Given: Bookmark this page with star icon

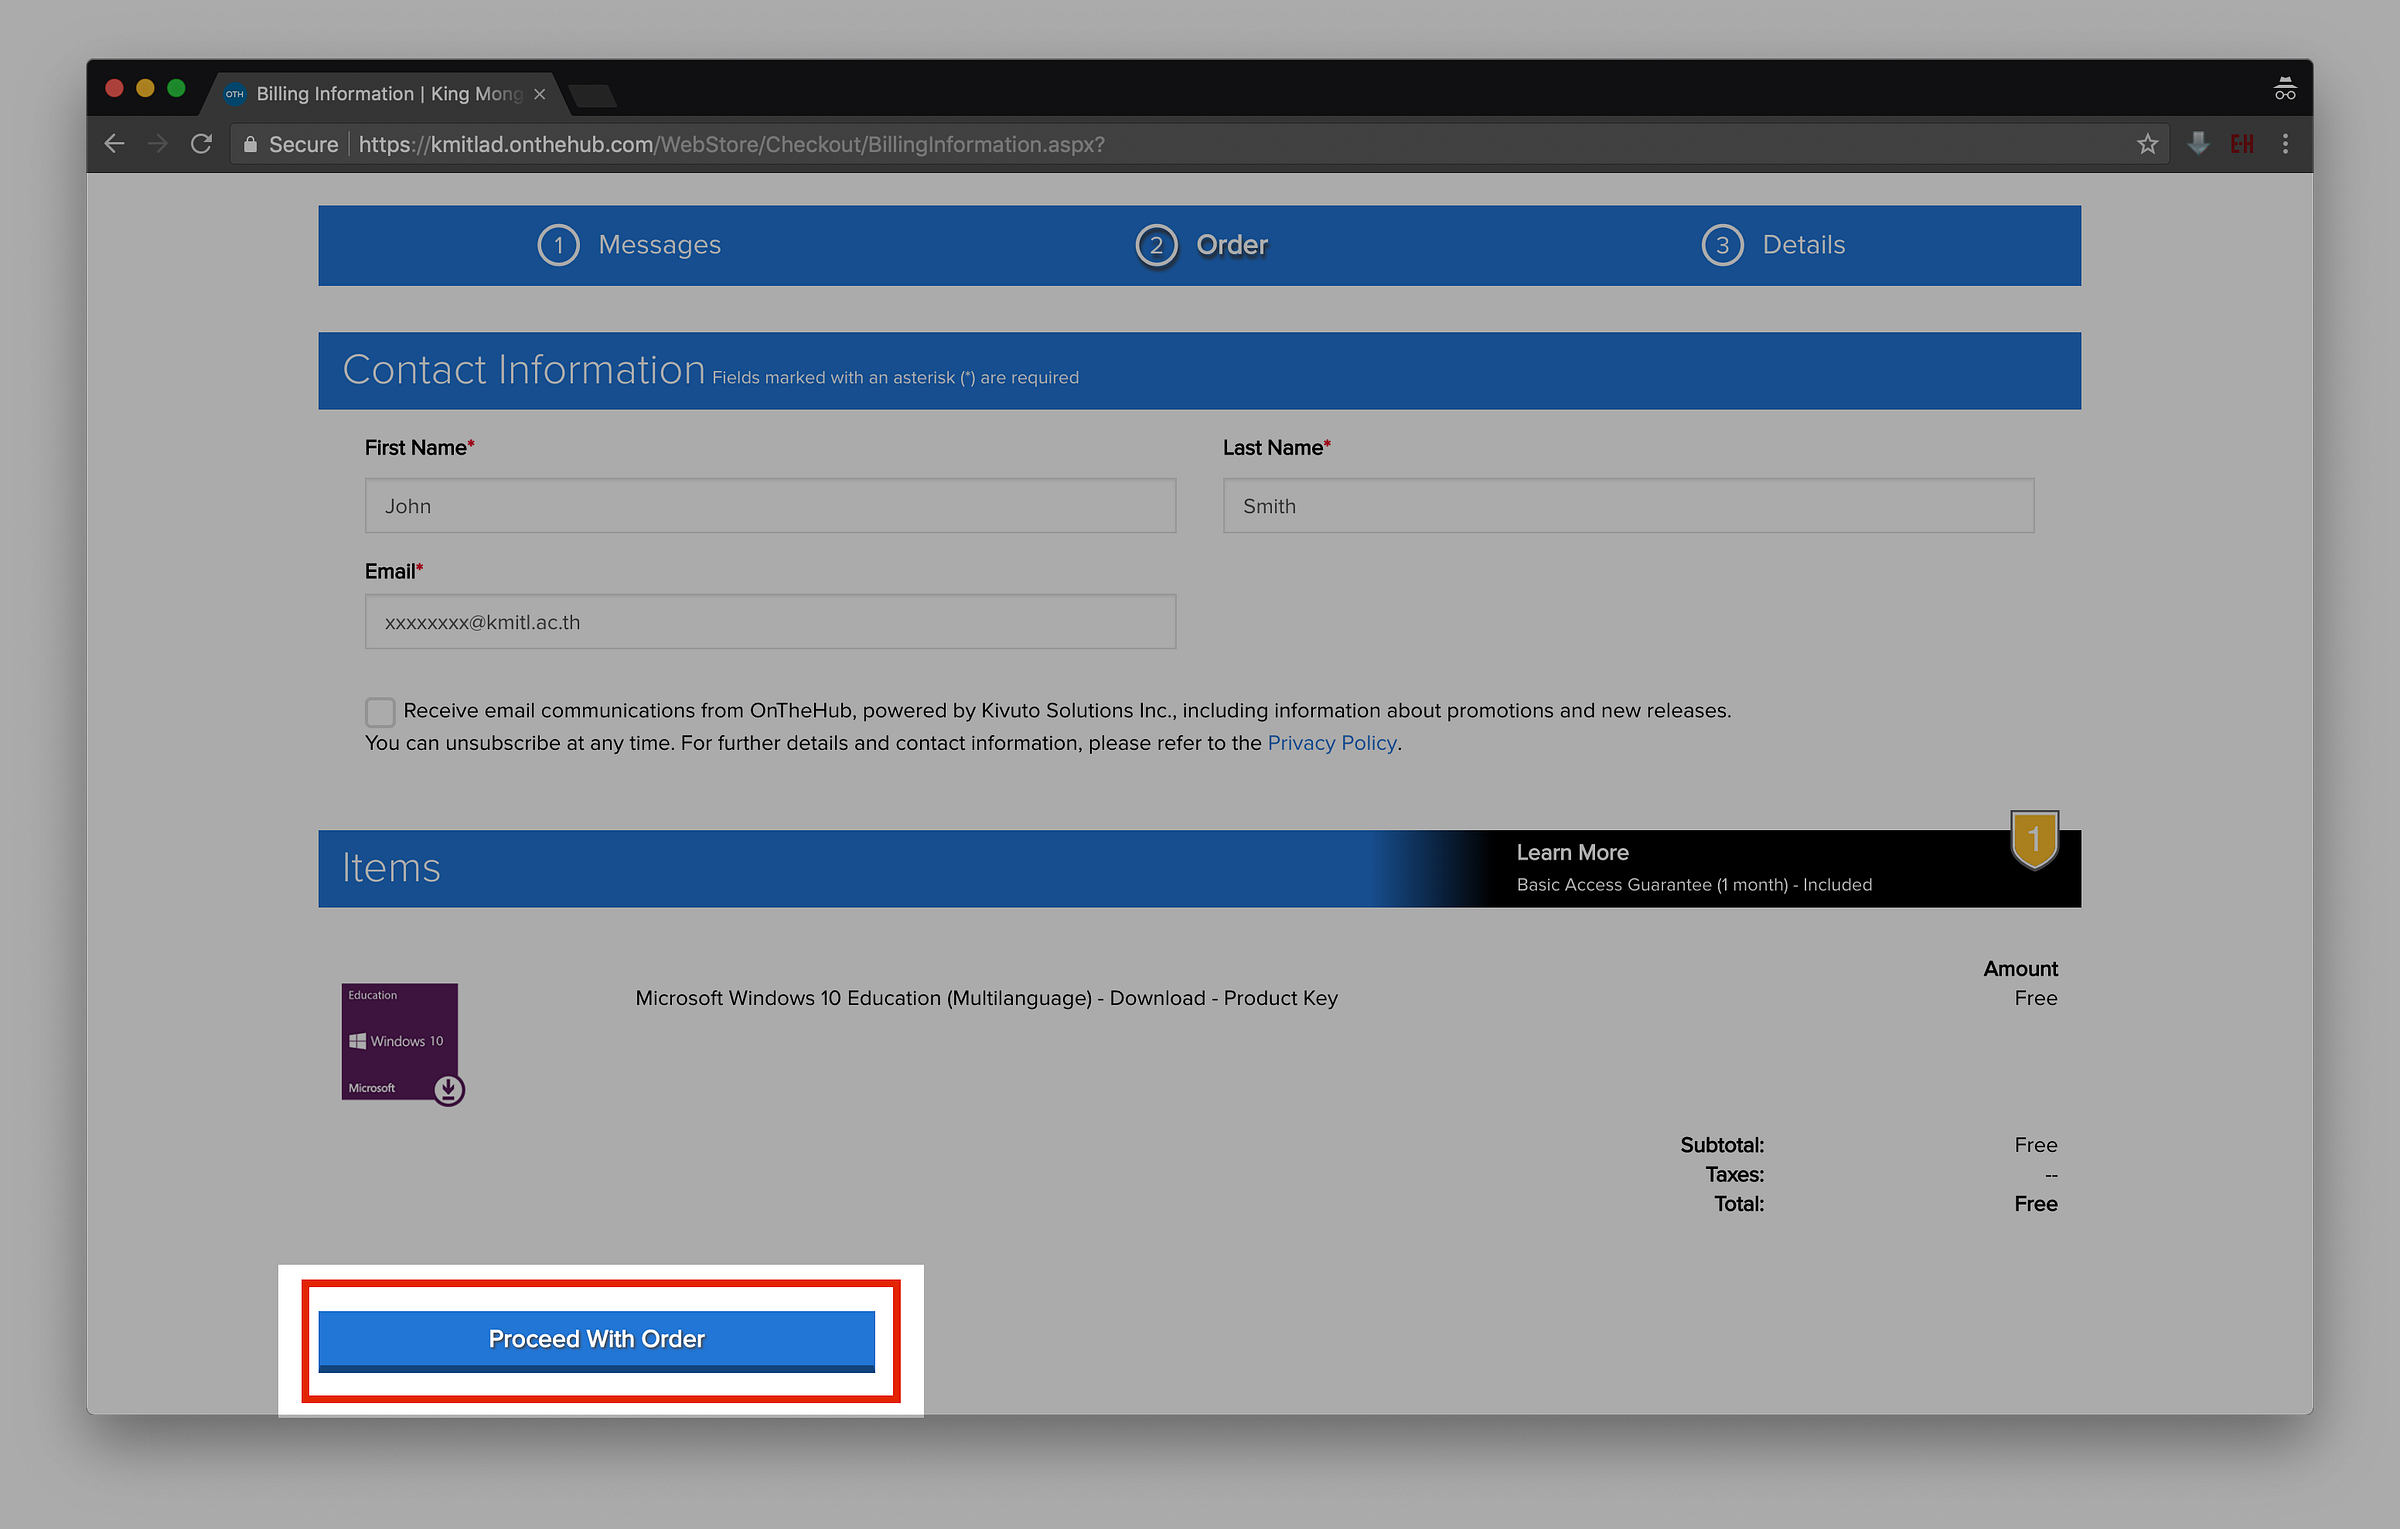Looking at the screenshot, I should coord(2146,144).
